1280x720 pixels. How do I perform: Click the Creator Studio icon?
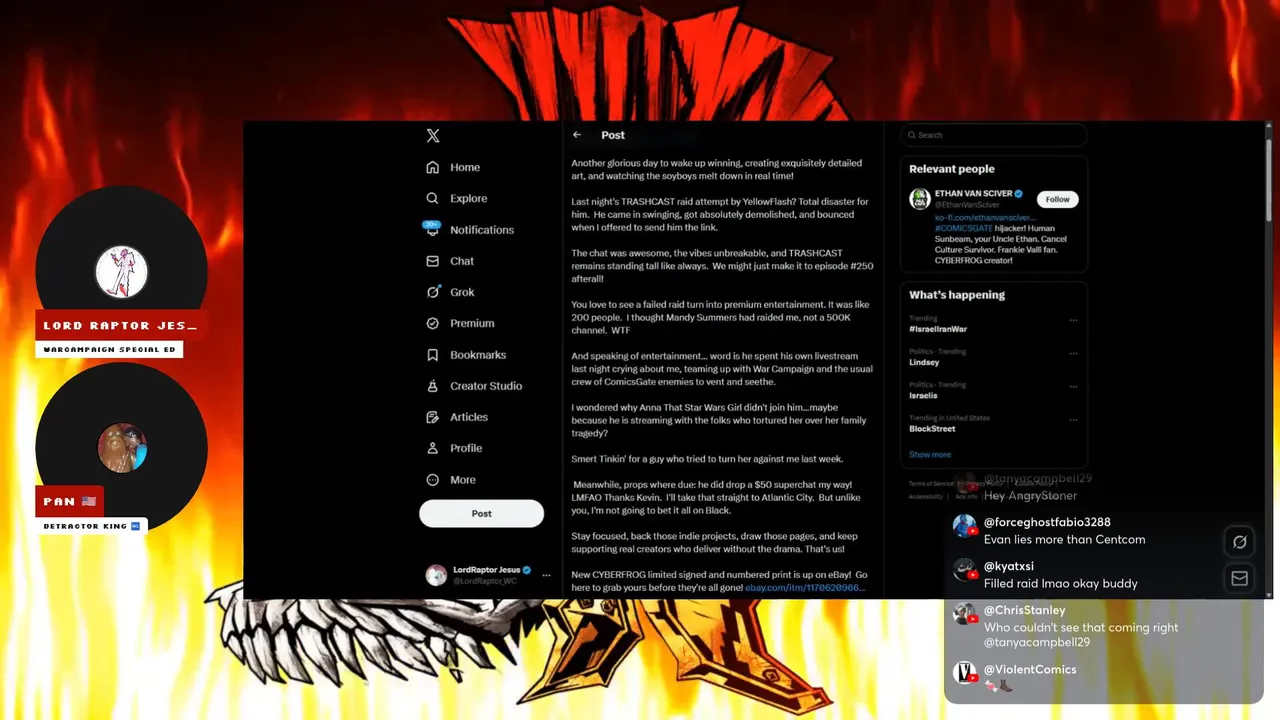(432, 386)
